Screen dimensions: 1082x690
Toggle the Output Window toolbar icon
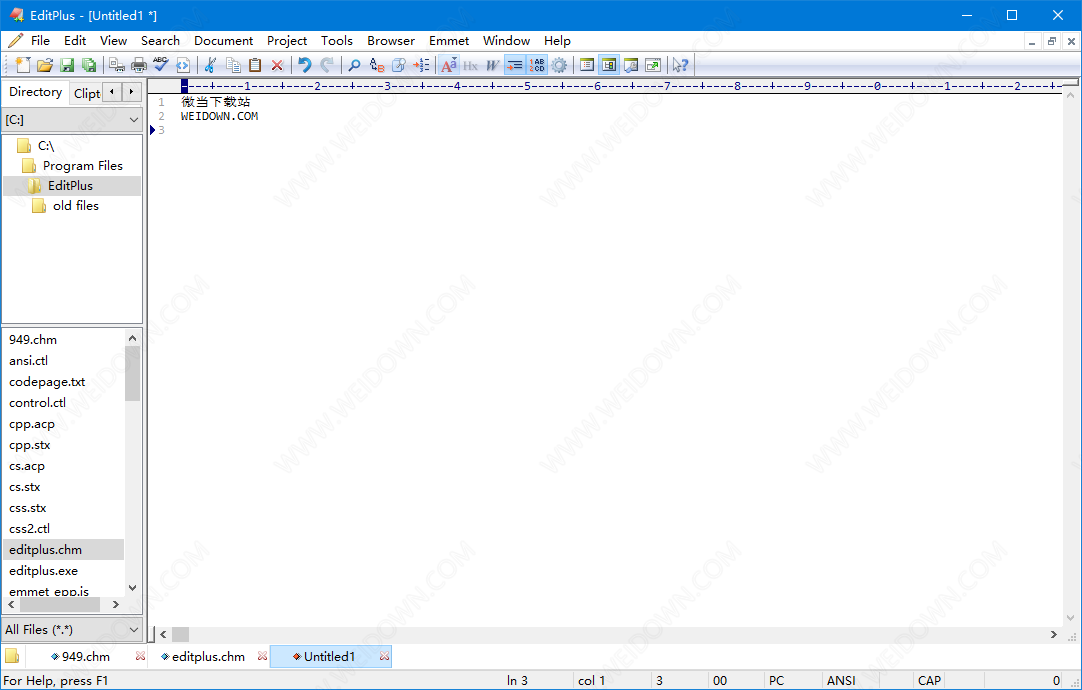pyautogui.click(x=631, y=65)
